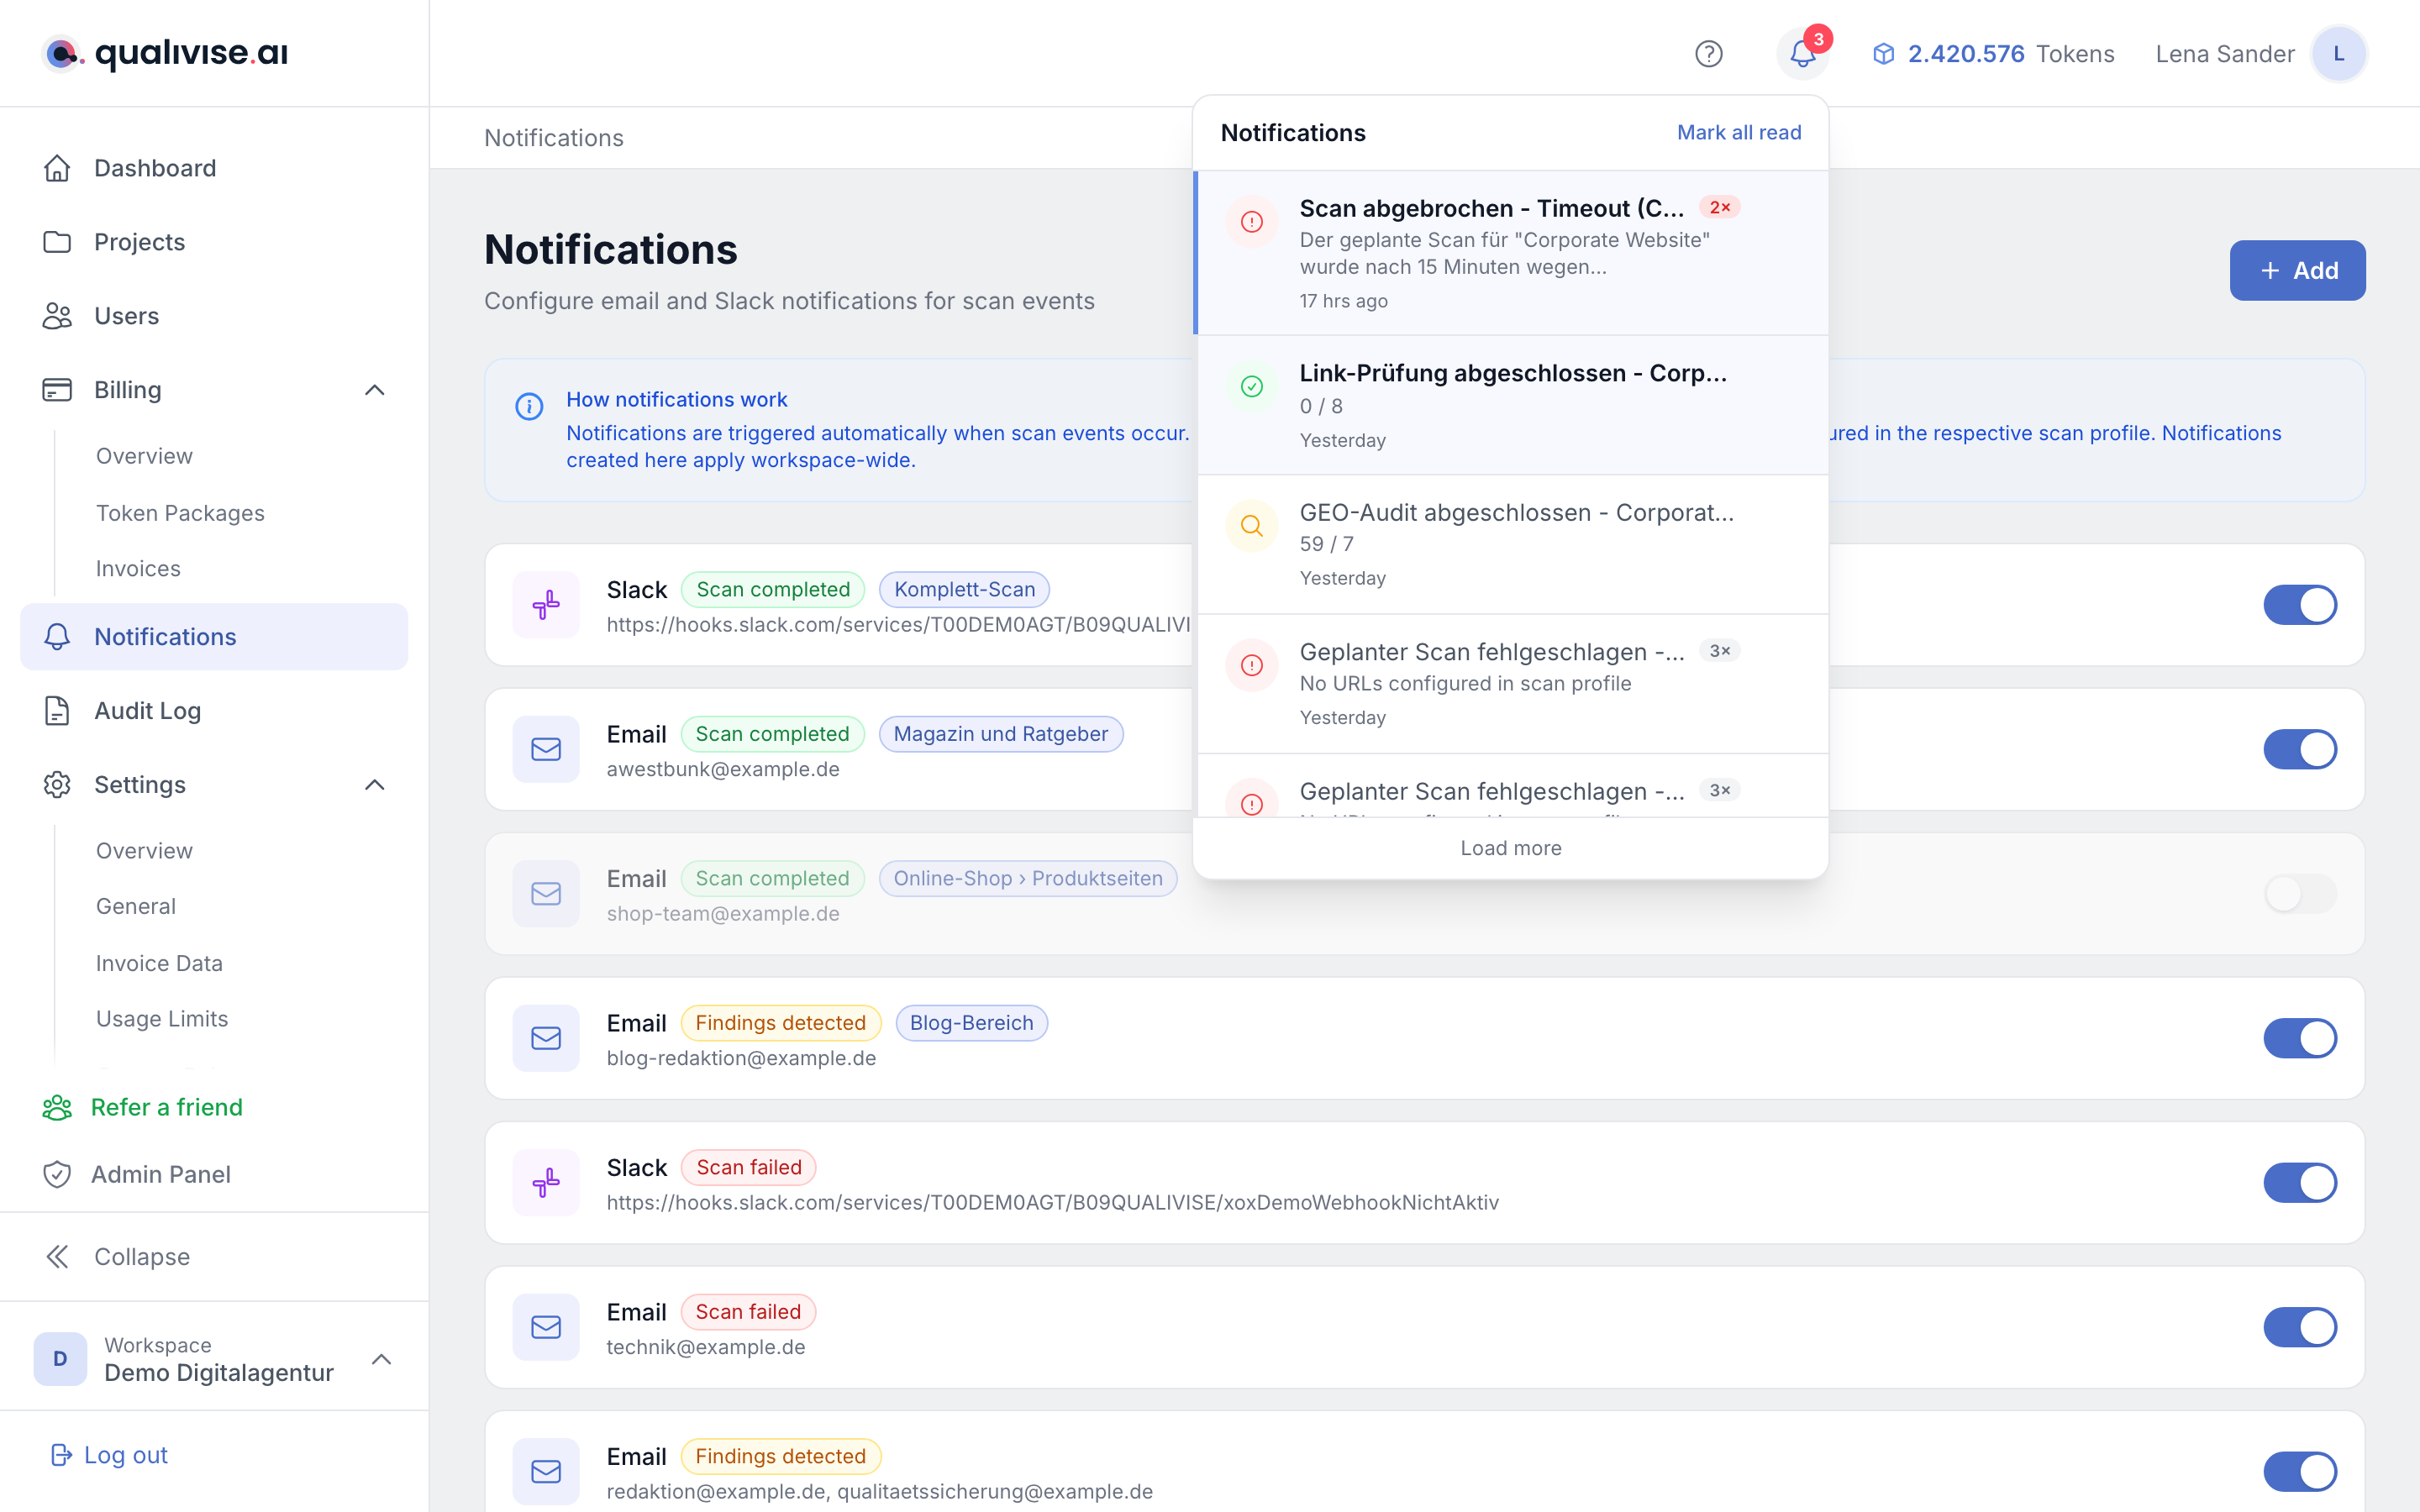Click the Log out link
Viewport: 2420px width, 1512px height.
[110, 1455]
